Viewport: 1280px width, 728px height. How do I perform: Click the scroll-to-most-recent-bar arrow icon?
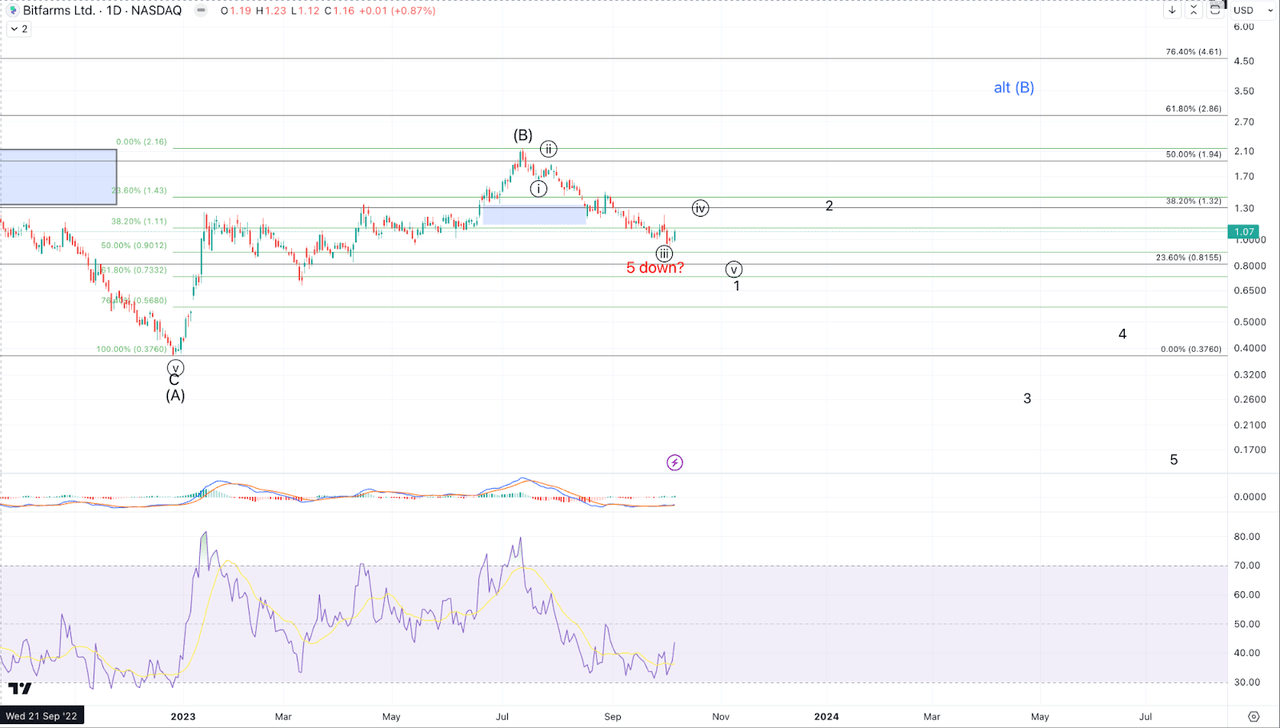tap(1172, 10)
